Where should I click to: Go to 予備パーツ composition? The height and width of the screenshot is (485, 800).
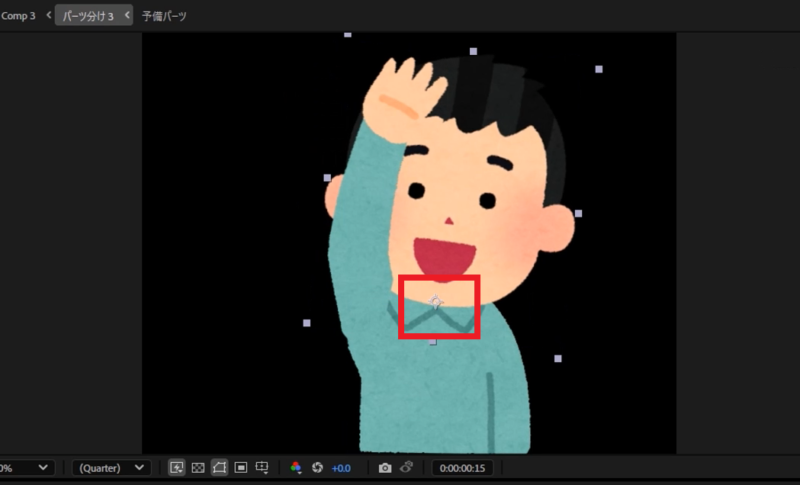tap(164, 16)
